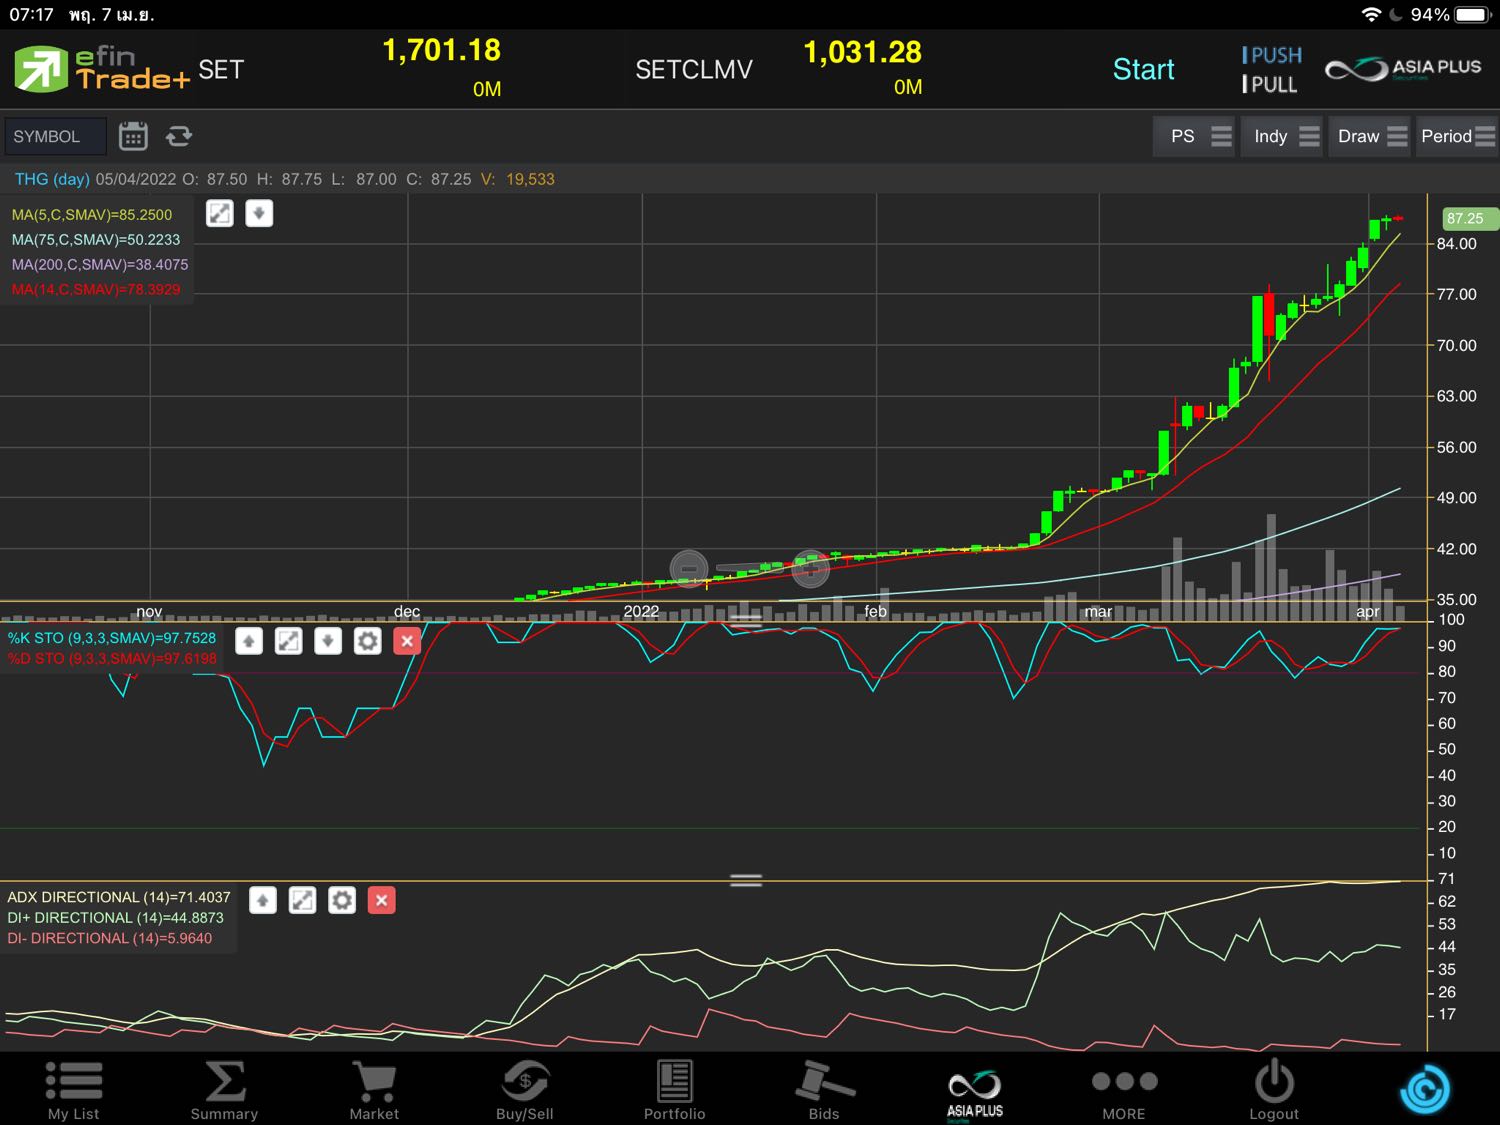Expand the ADX Directional panel

click(x=302, y=900)
